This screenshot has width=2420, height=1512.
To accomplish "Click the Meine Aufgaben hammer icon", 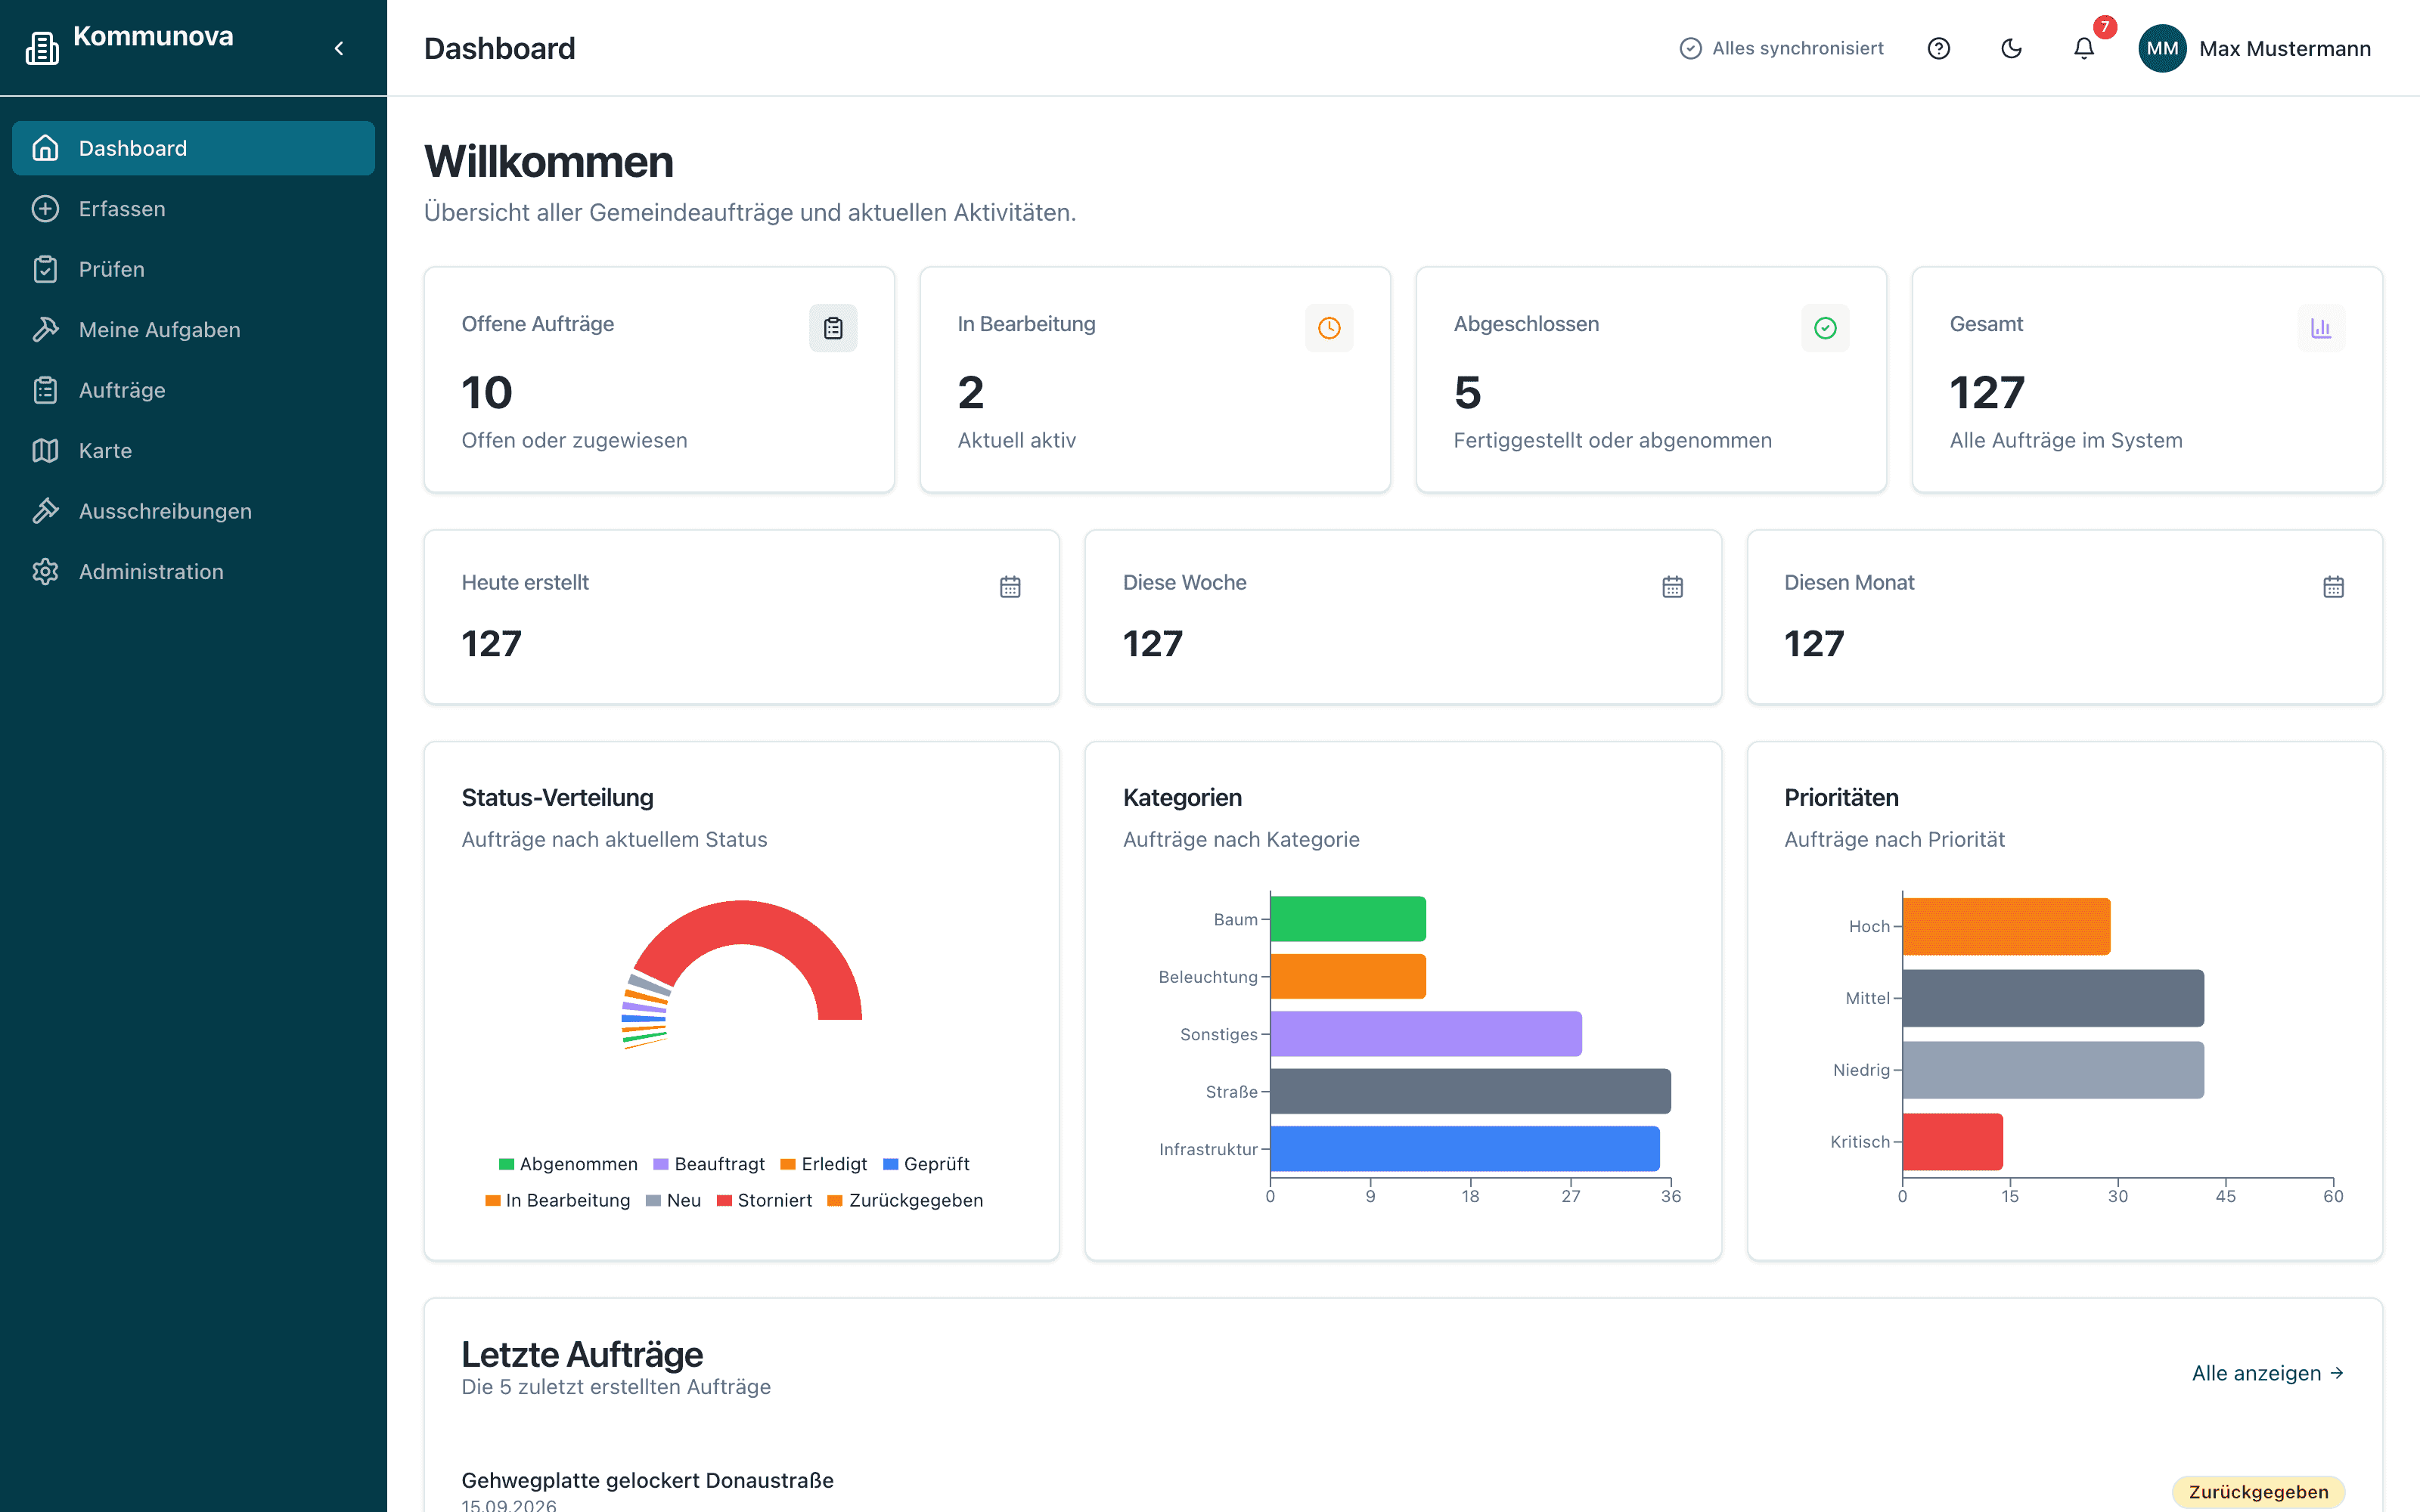I will click(x=45, y=329).
